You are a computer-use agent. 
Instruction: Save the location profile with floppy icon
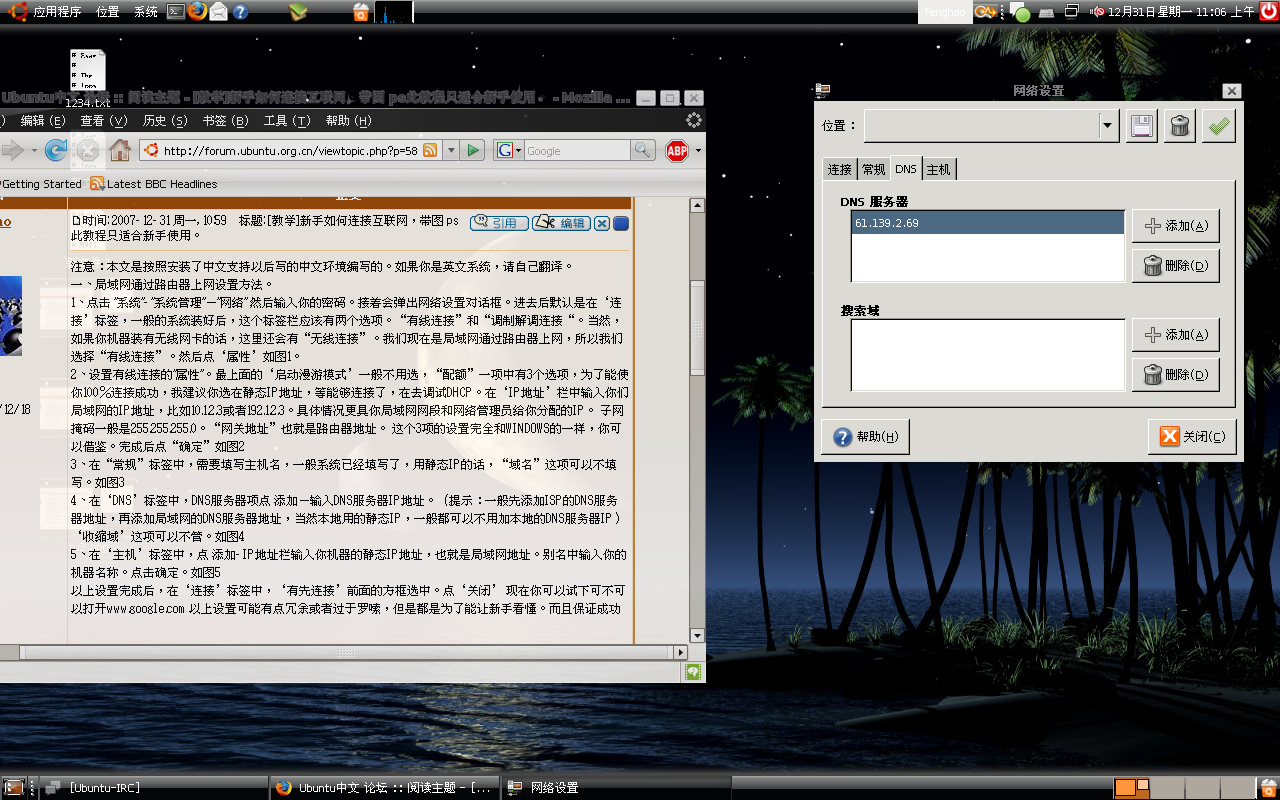[x=1141, y=126]
